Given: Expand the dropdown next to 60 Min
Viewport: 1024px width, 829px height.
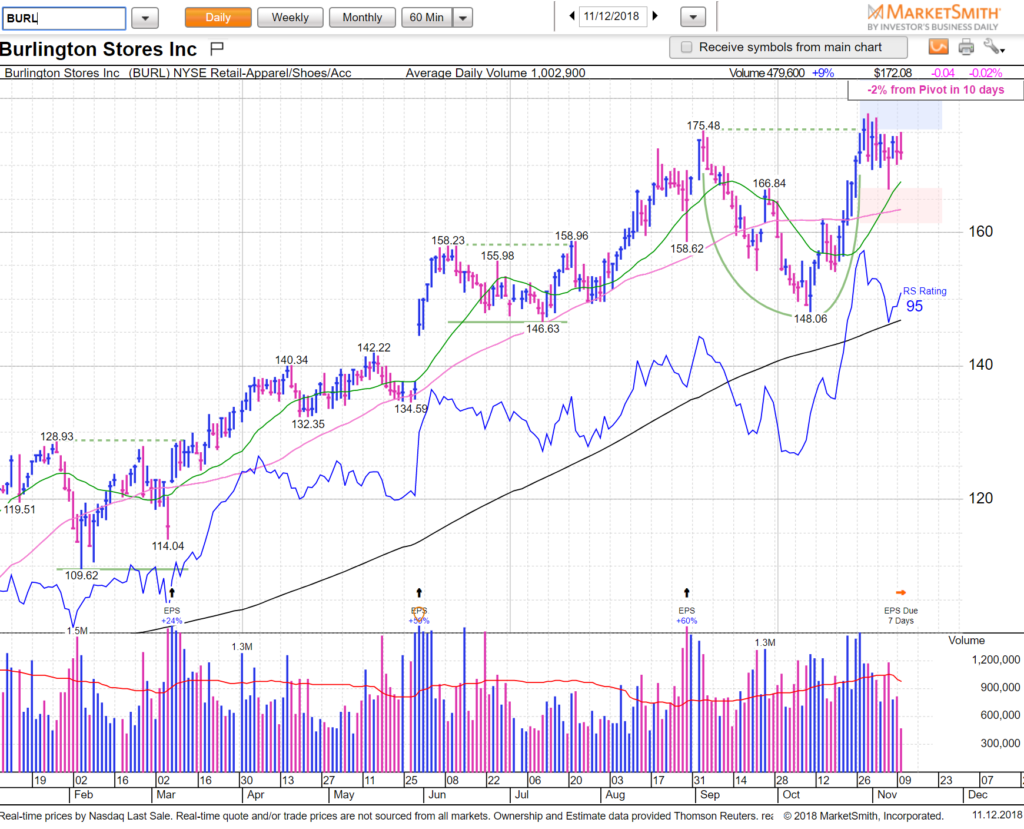Looking at the screenshot, I should (462, 18).
